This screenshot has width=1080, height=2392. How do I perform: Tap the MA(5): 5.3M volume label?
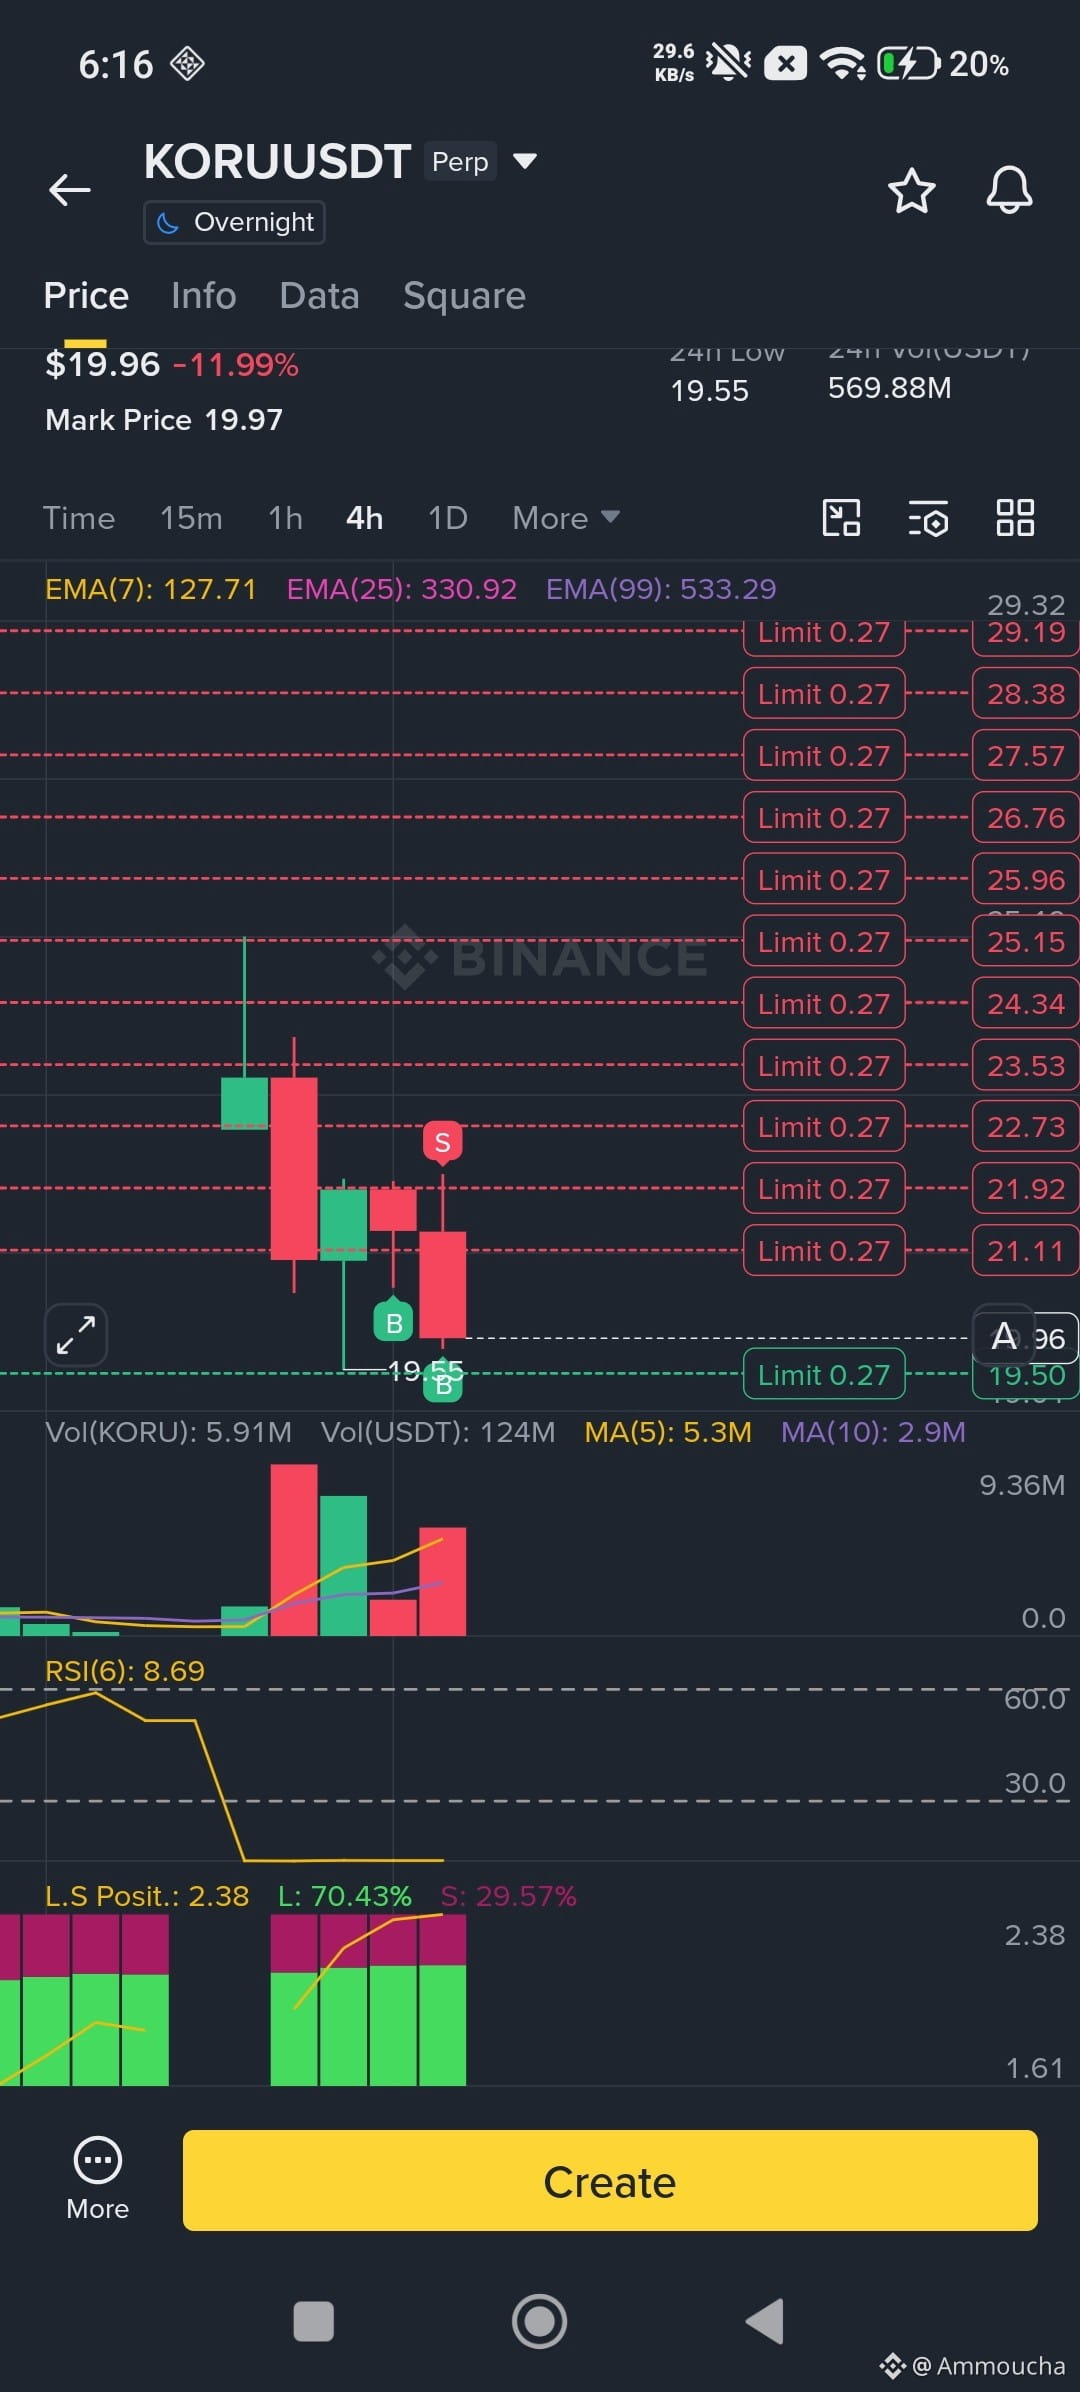(668, 1432)
